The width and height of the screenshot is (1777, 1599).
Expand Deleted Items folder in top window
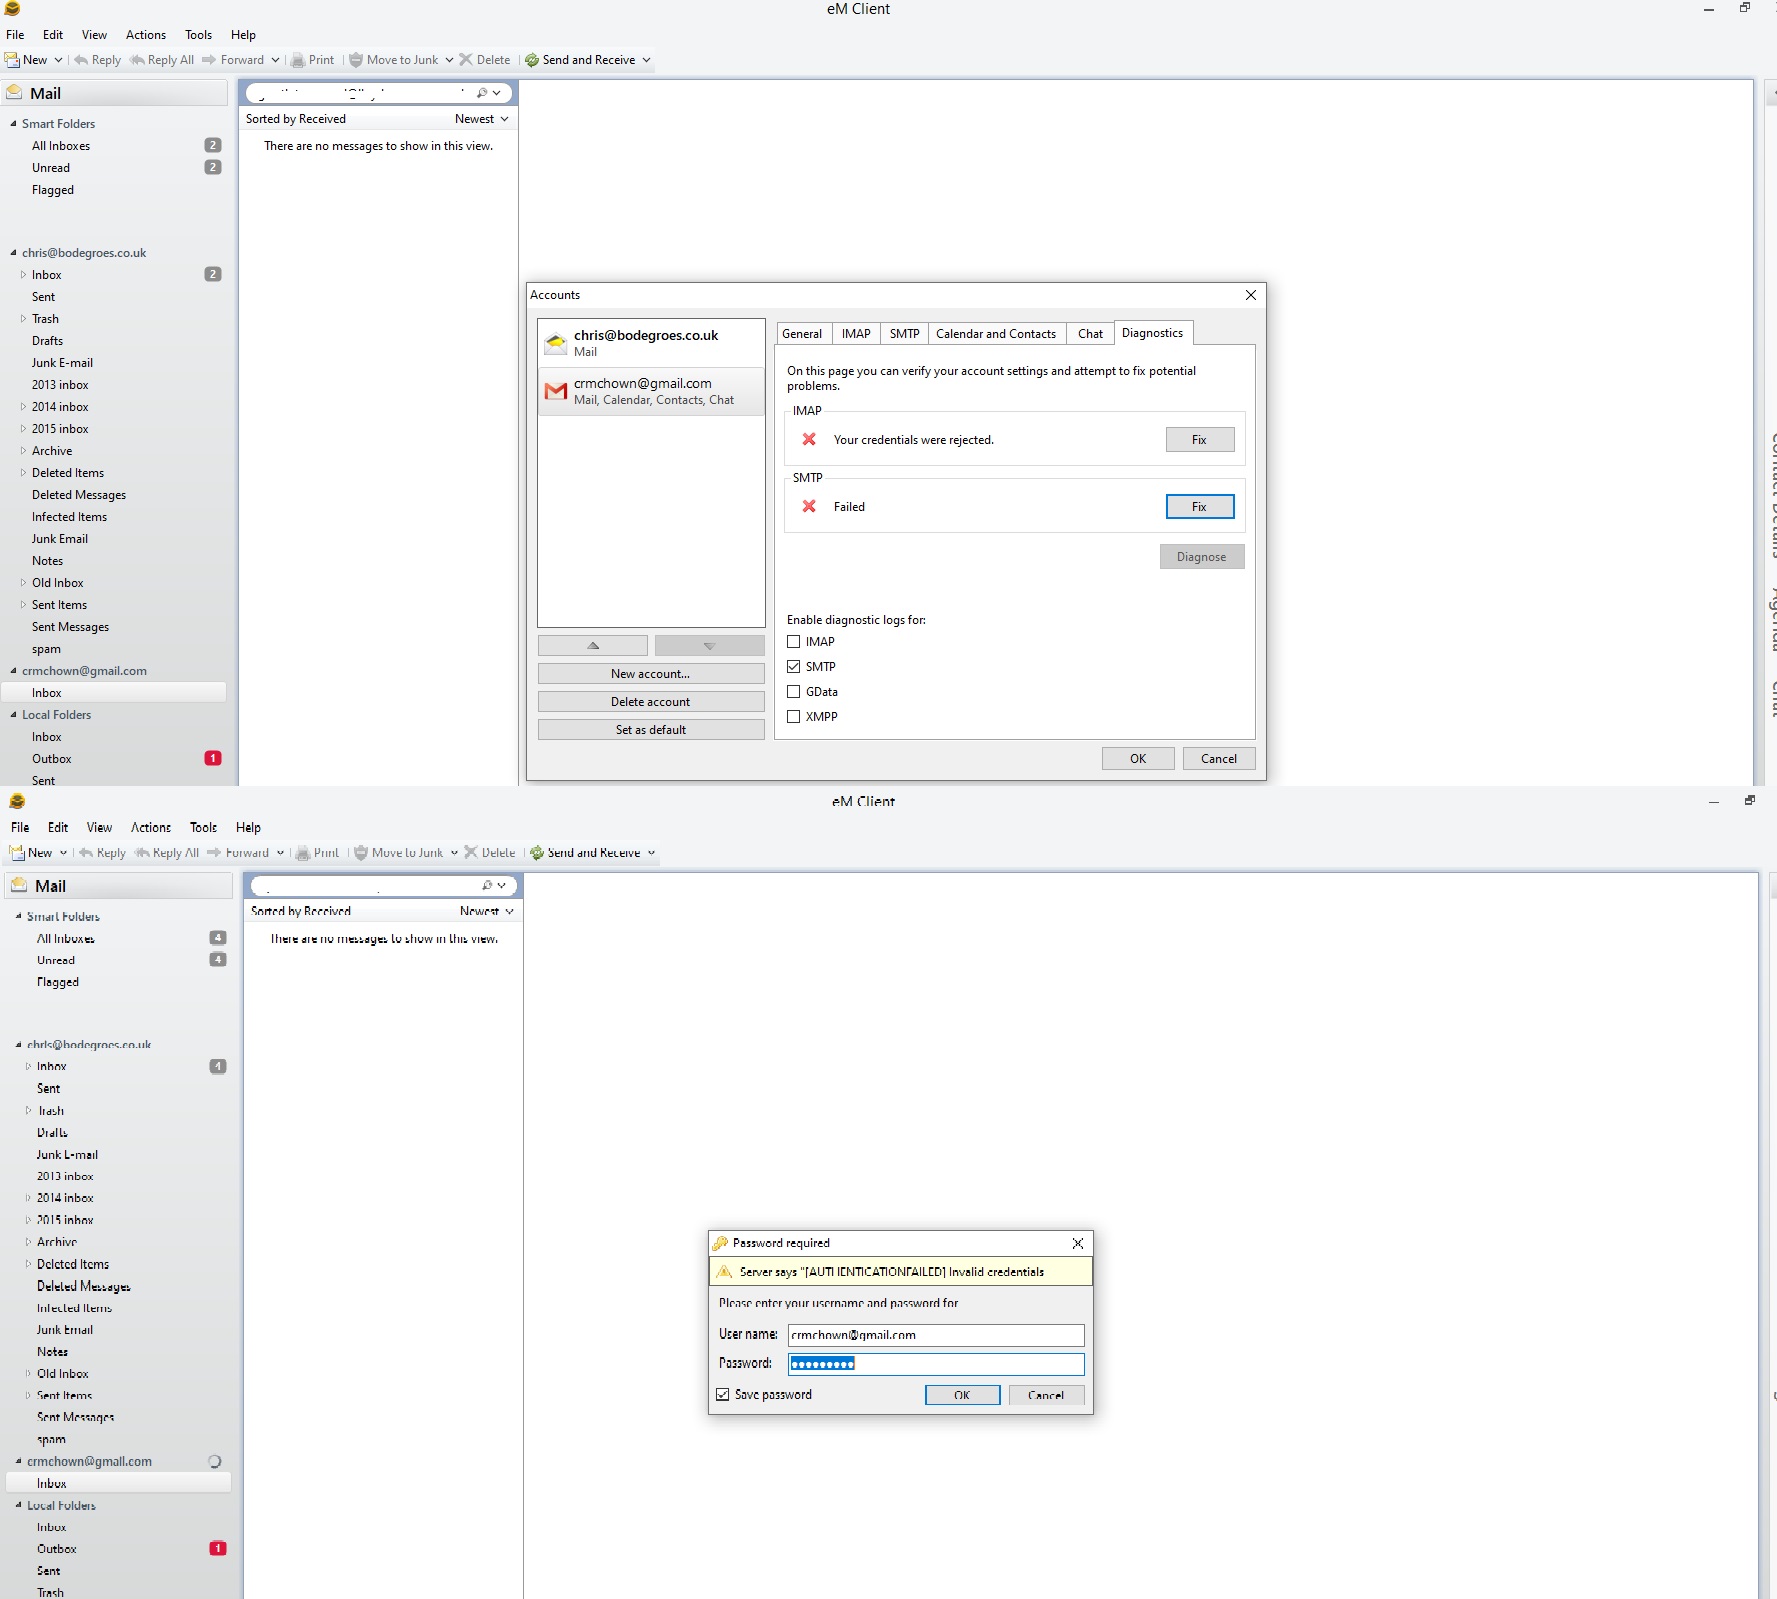(23, 473)
